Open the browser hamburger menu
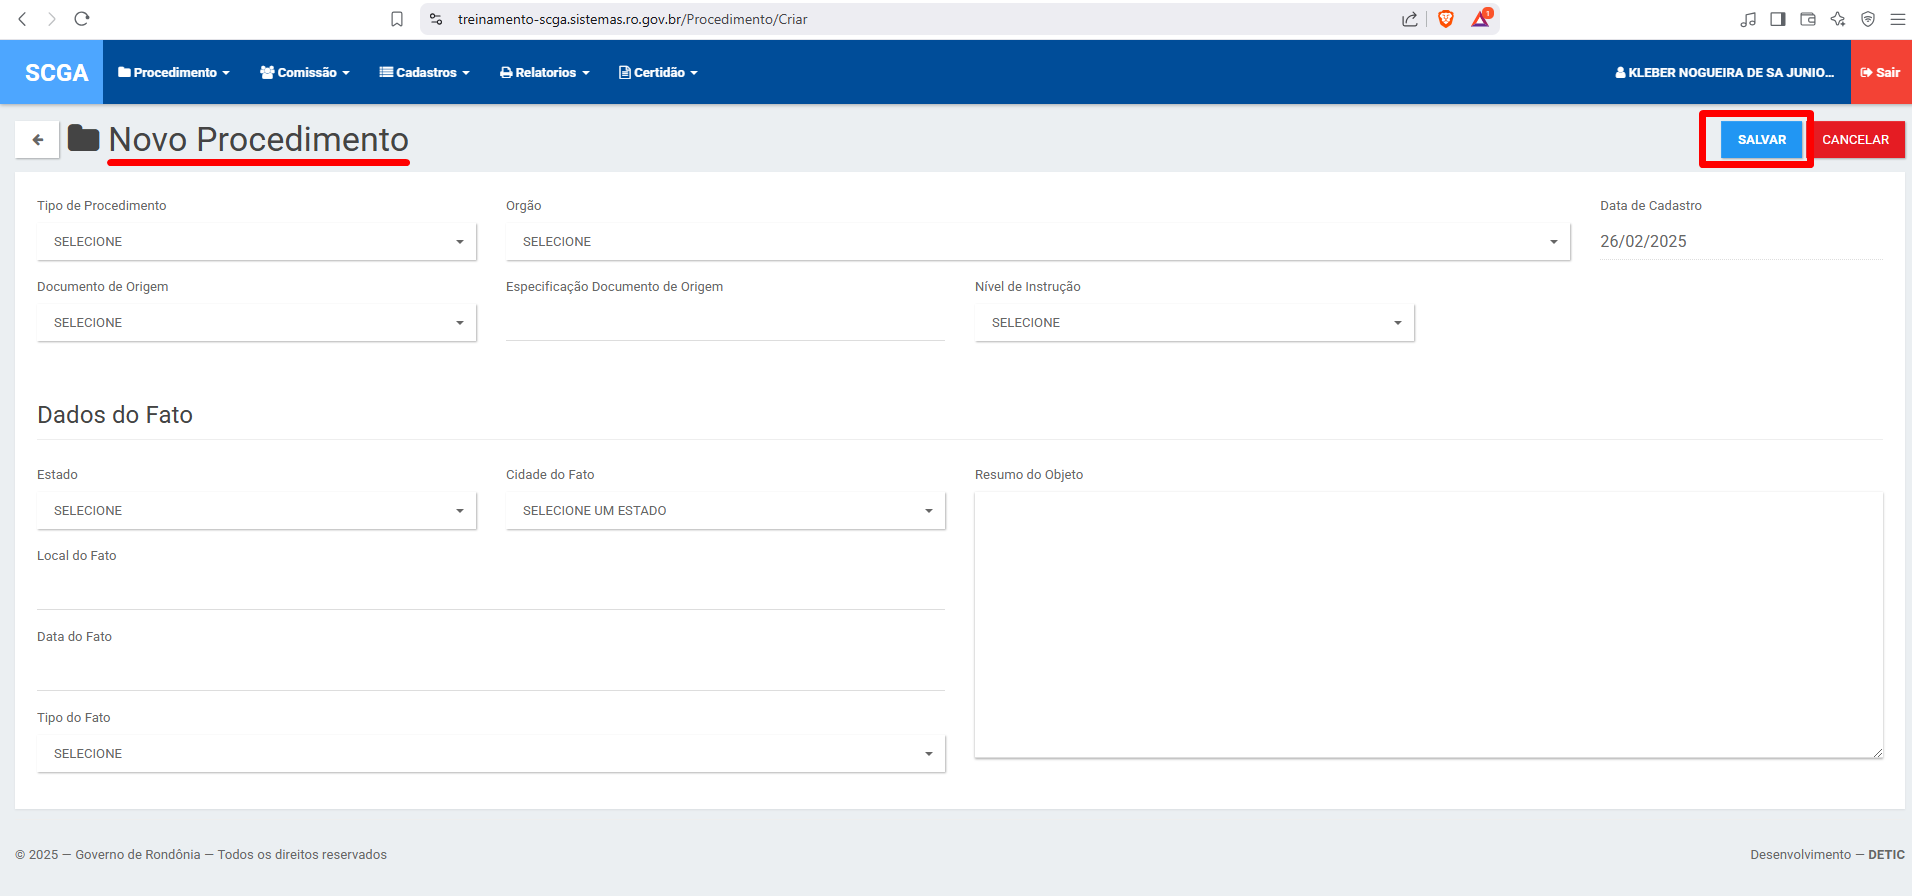 (1898, 19)
